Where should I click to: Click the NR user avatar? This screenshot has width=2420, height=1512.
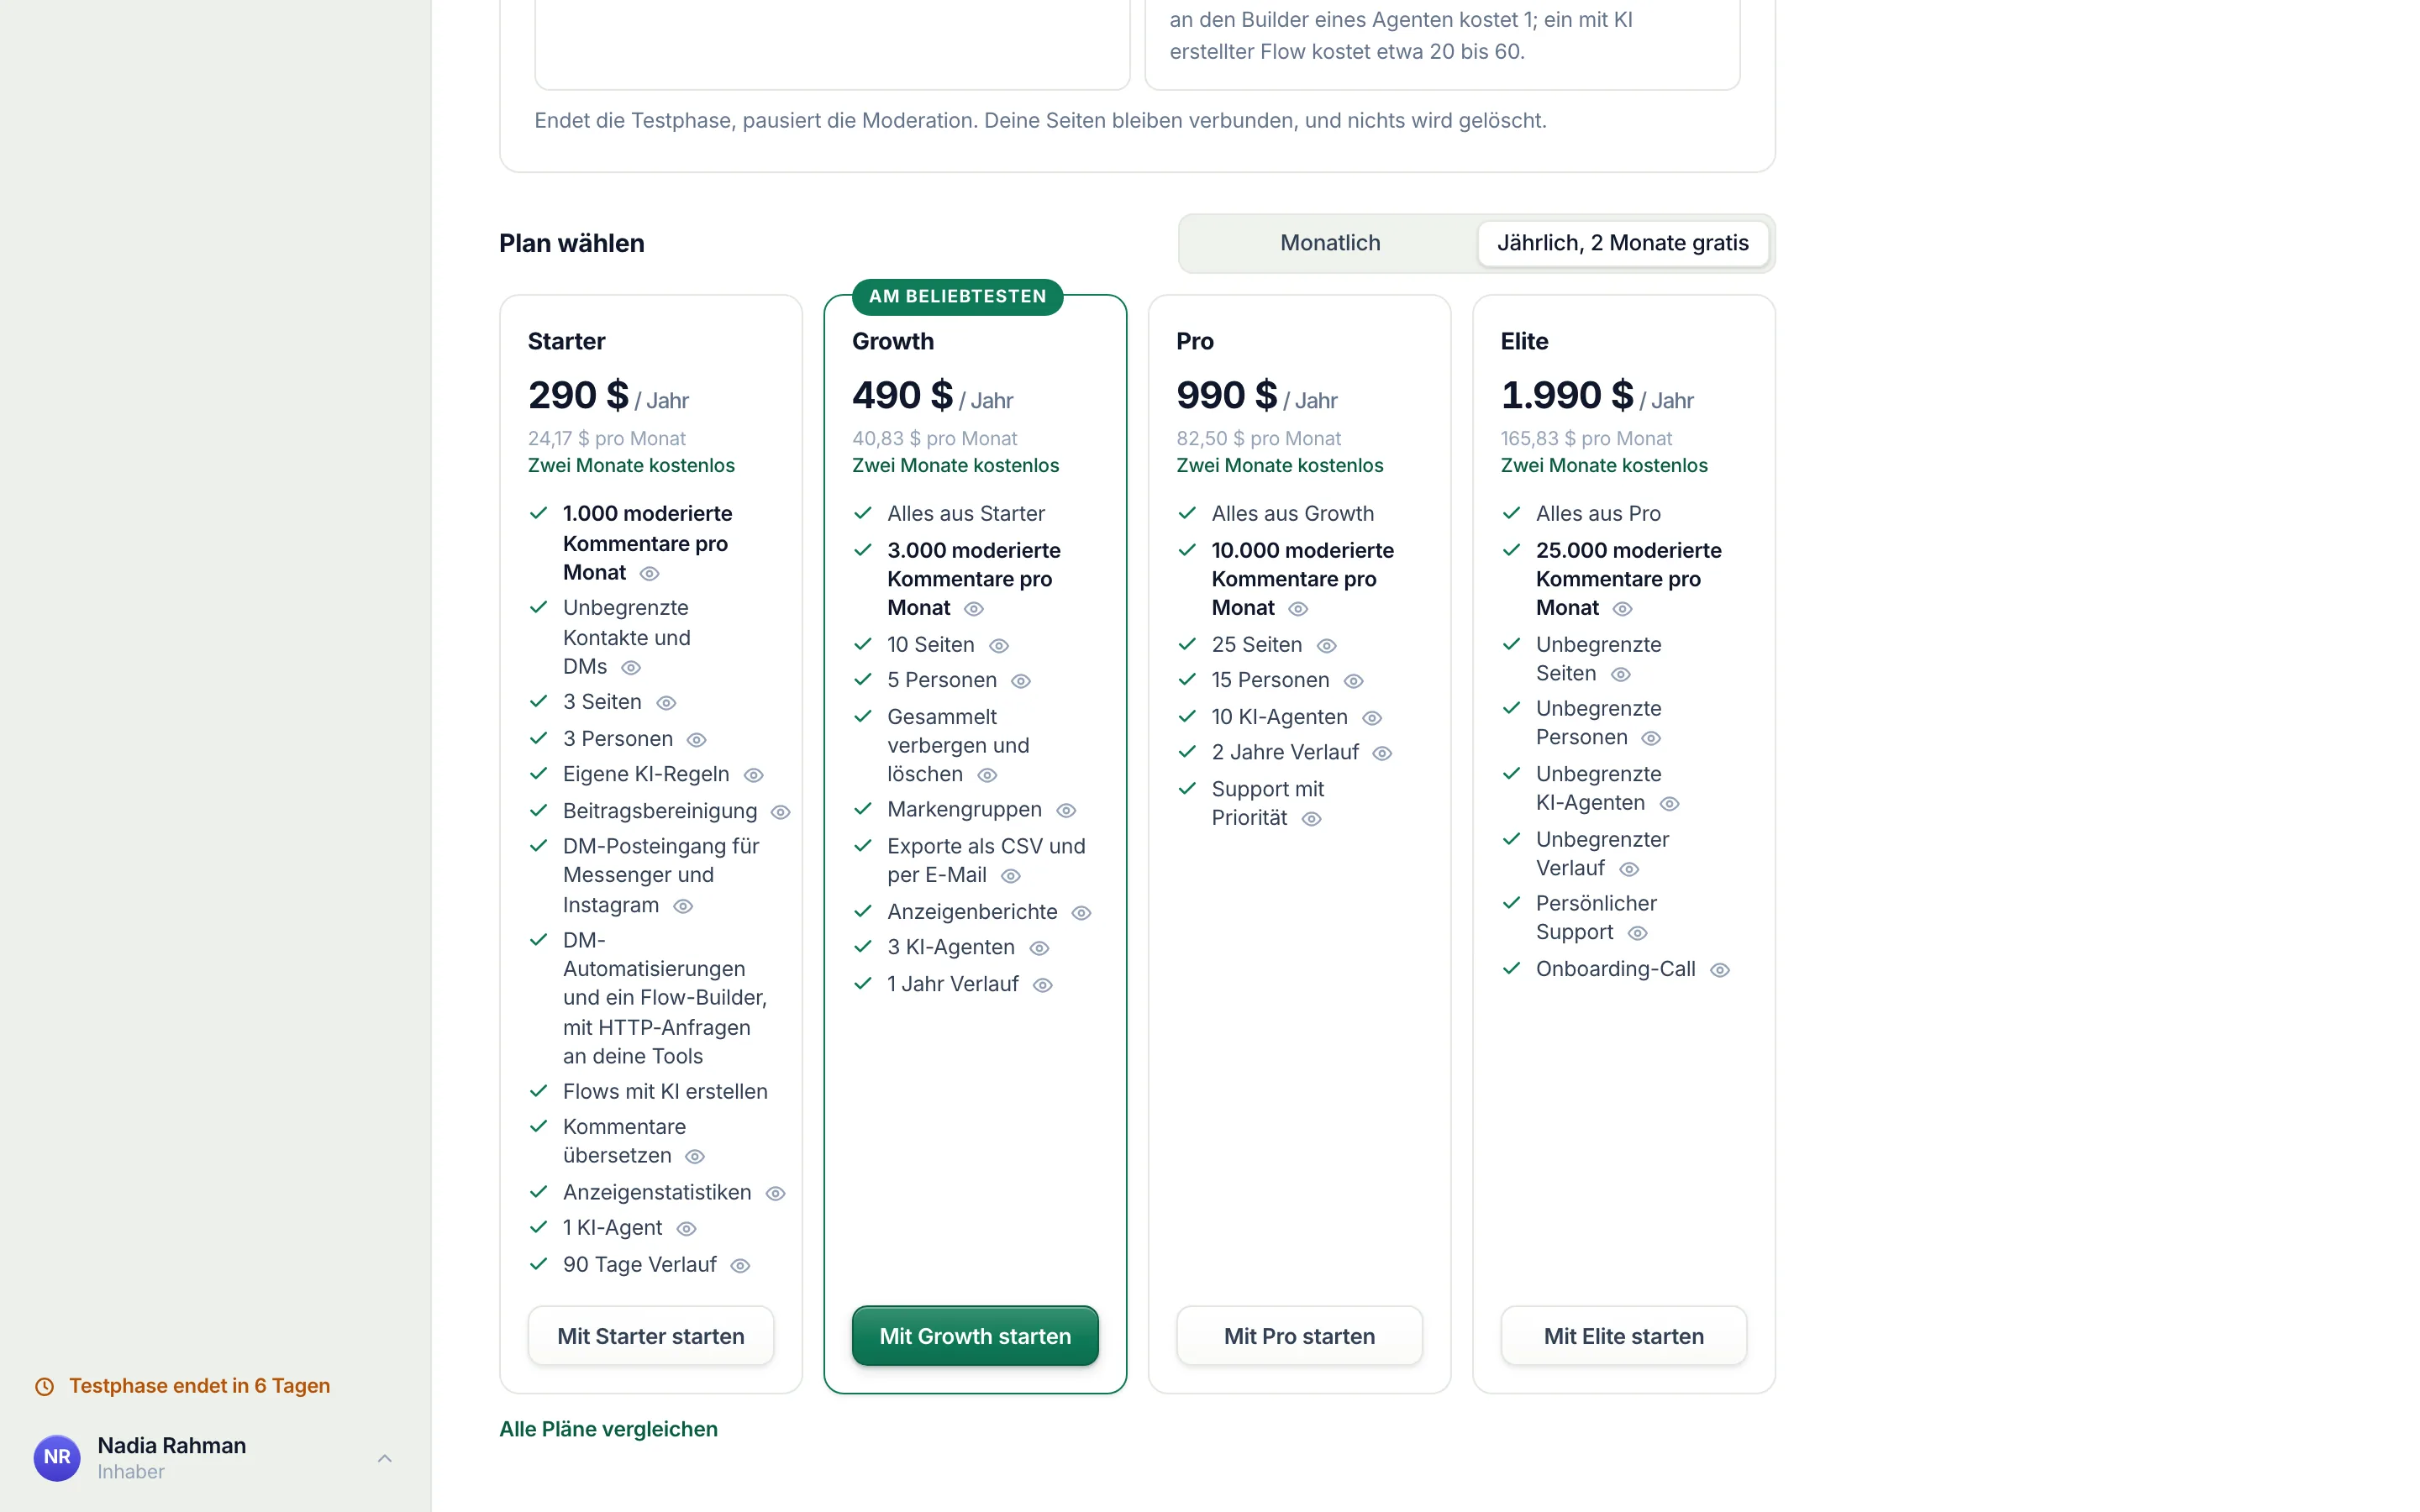[57, 1458]
